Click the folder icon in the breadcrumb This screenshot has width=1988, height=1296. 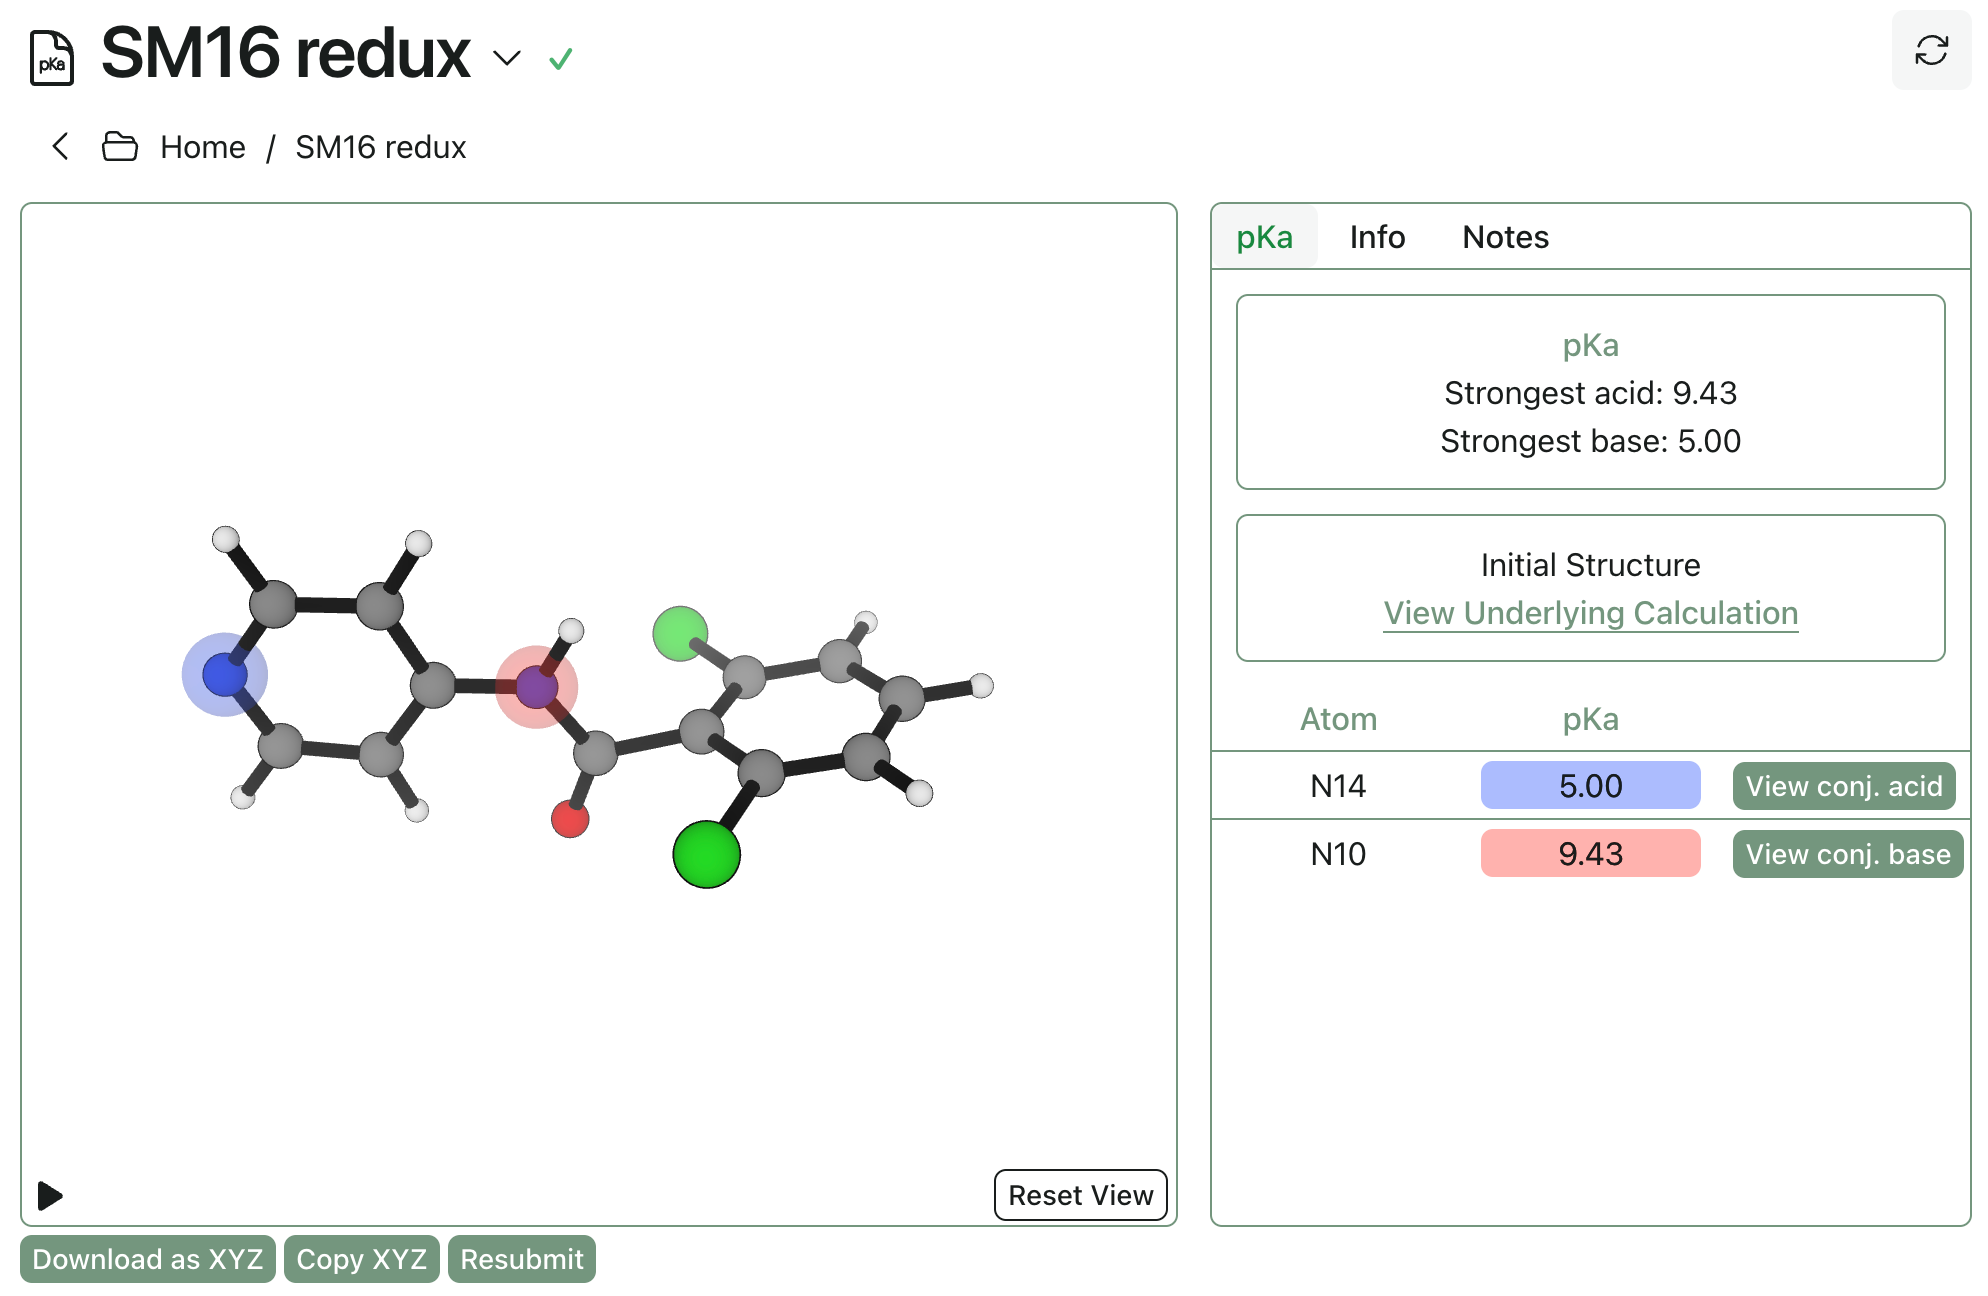[120, 147]
